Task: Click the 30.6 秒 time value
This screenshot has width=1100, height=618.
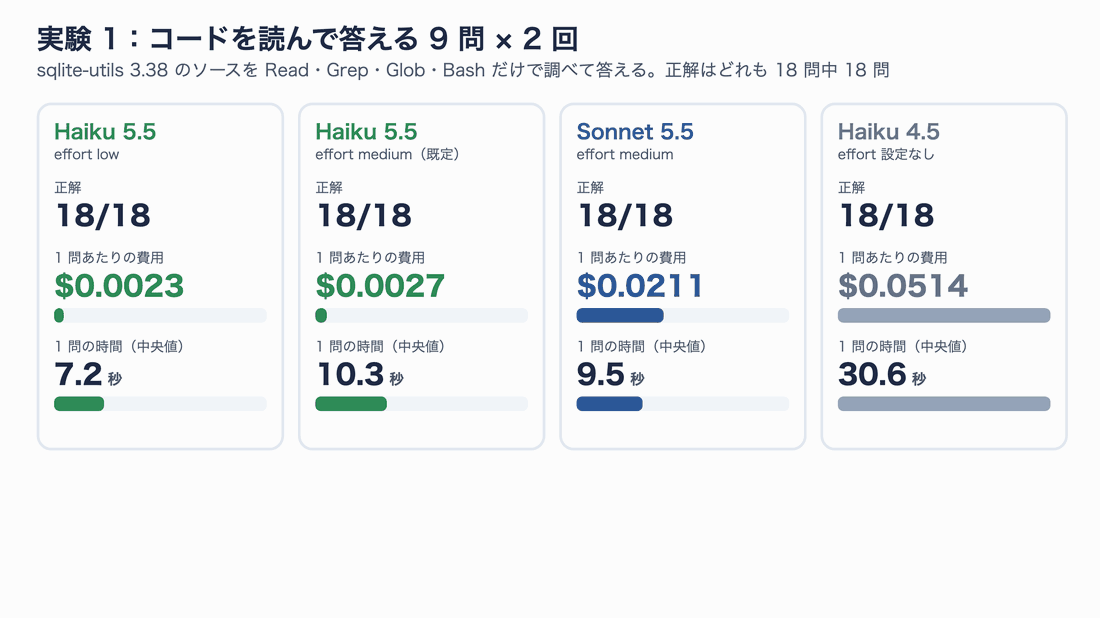Action: tap(882, 375)
